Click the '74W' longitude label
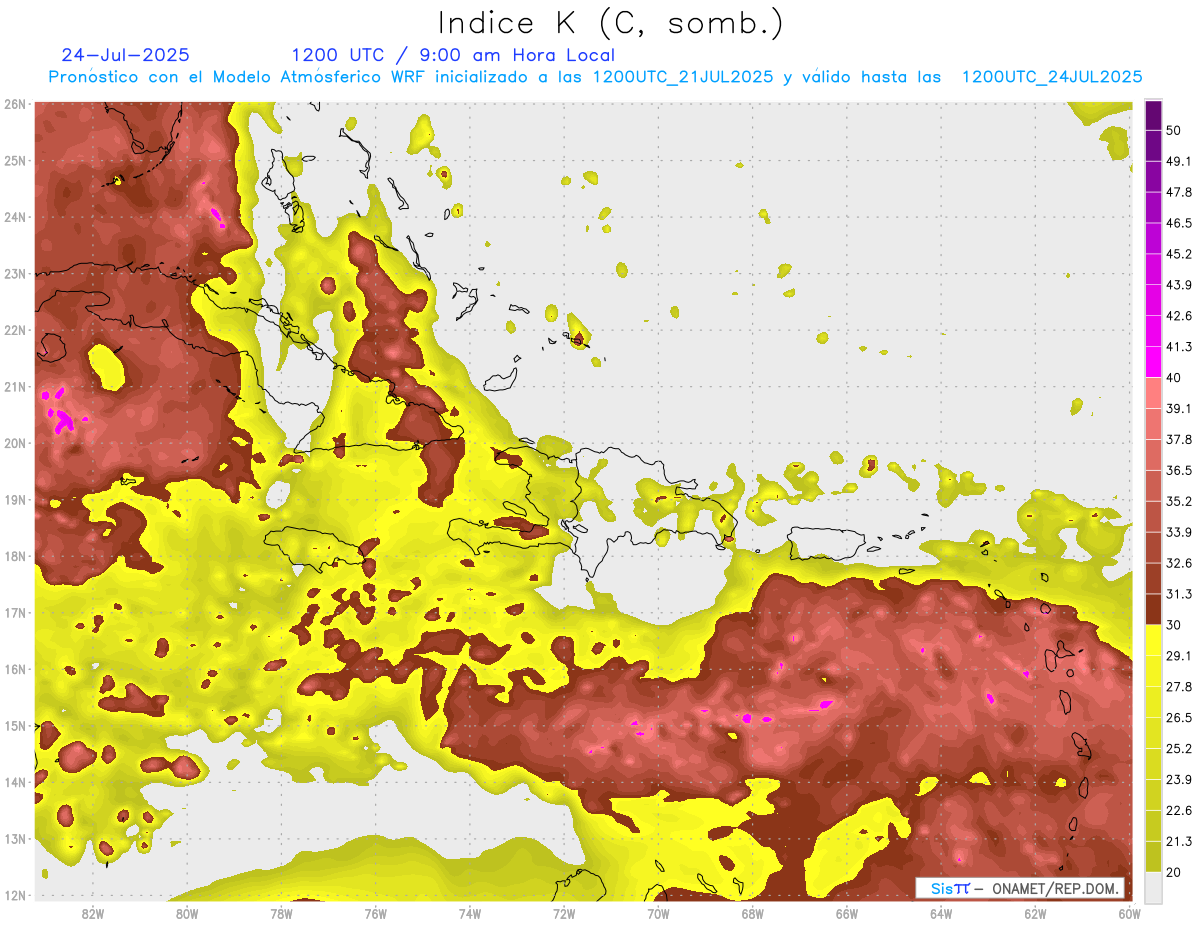Screen dimensions: 1200x927 coord(470,914)
